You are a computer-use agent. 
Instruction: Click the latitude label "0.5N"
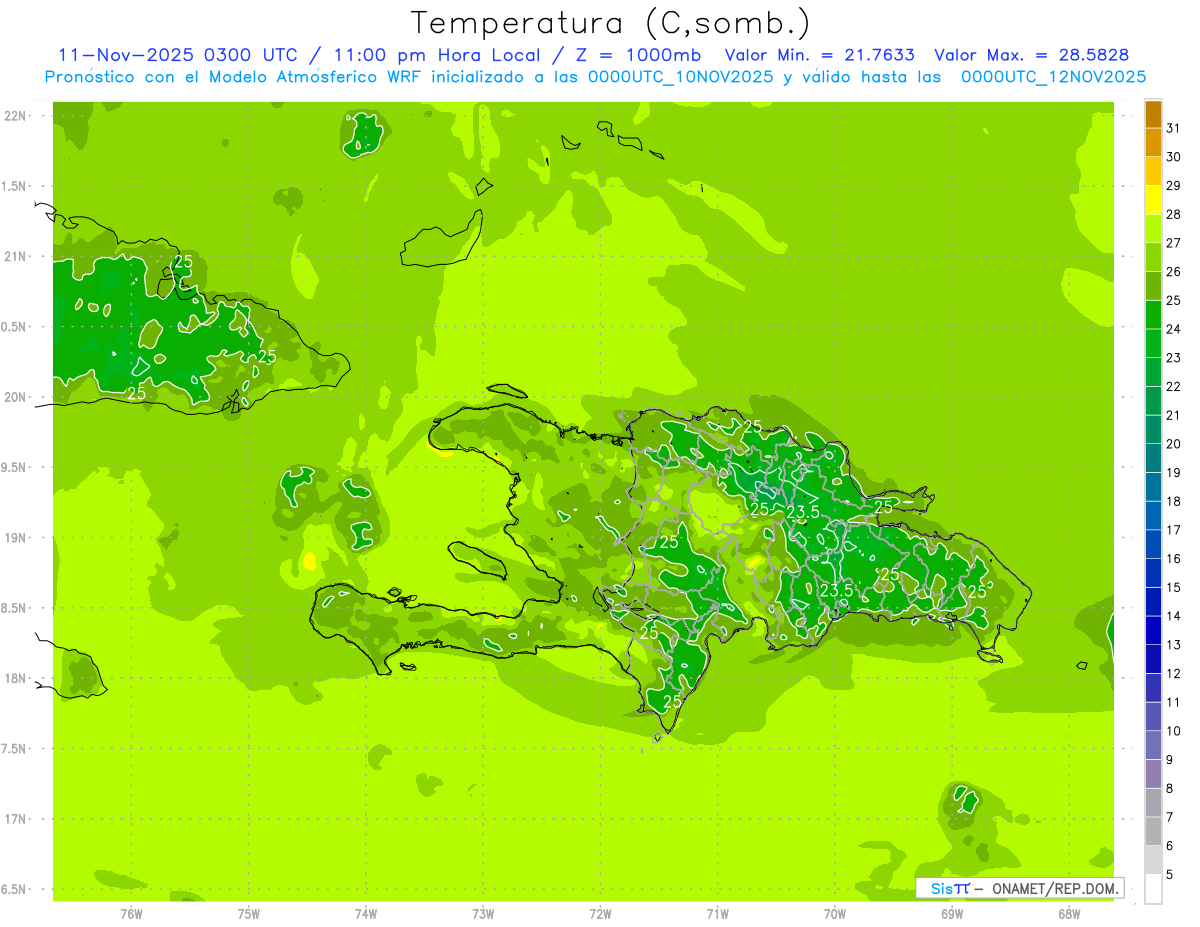(15, 327)
